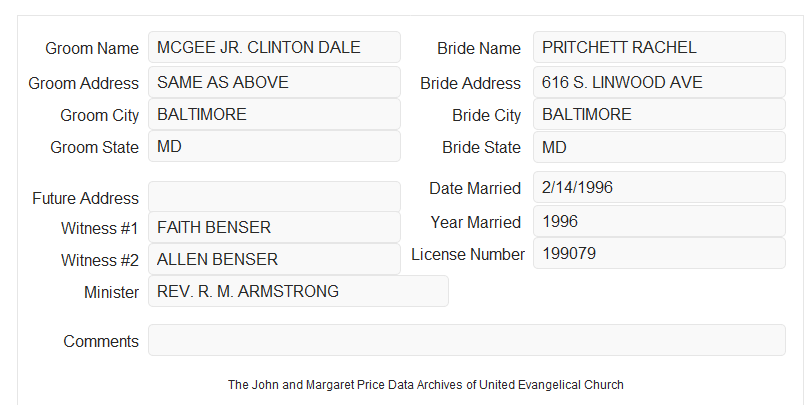Focus the License Number field
Viewport: 805px width, 405px height.
point(659,253)
